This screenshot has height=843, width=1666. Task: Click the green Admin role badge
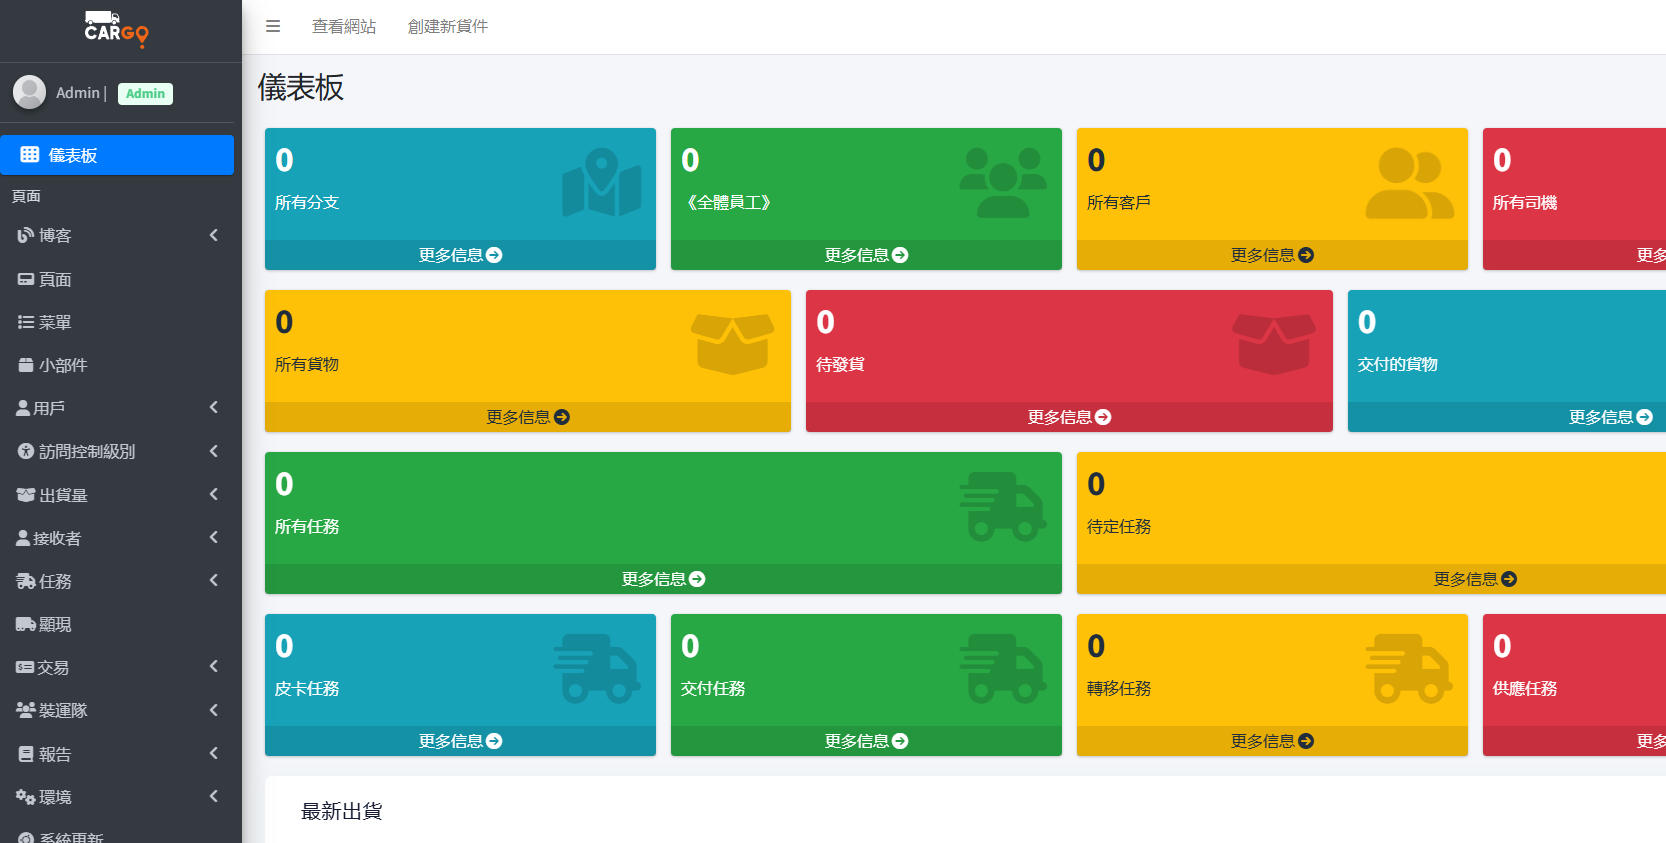145,94
